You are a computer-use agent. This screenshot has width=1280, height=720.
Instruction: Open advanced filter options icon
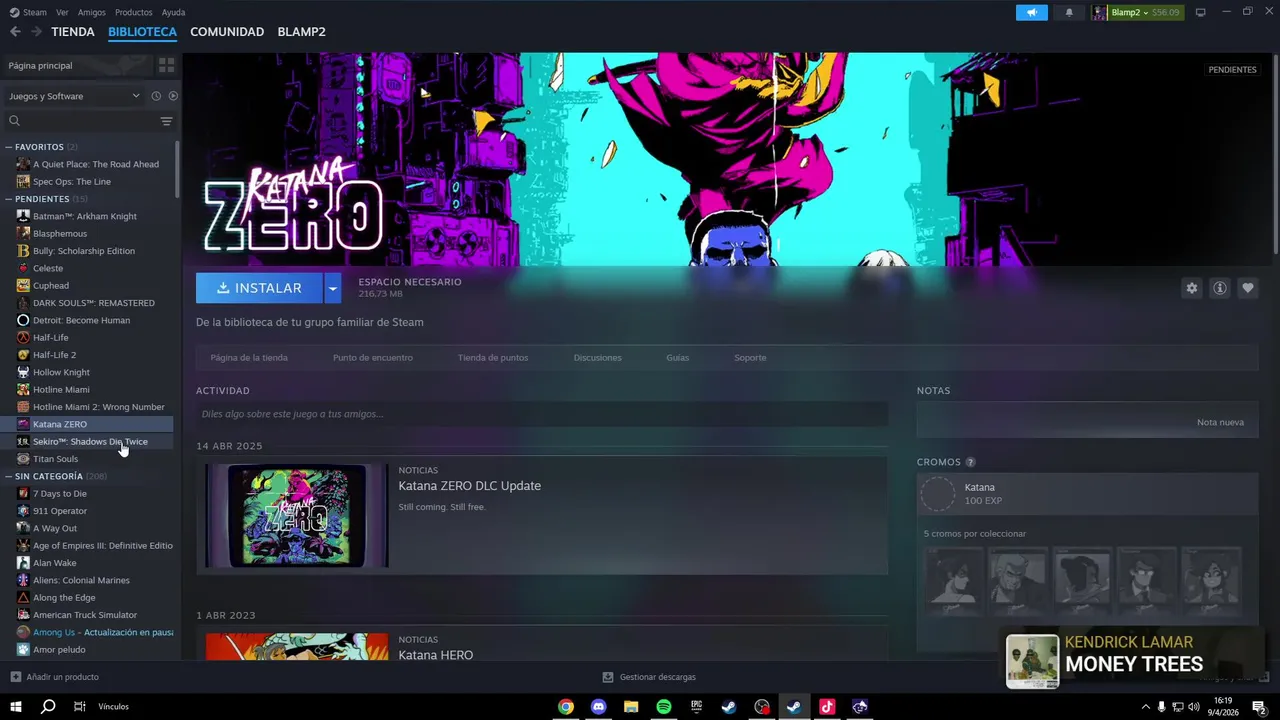pyautogui.click(x=166, y=121)
